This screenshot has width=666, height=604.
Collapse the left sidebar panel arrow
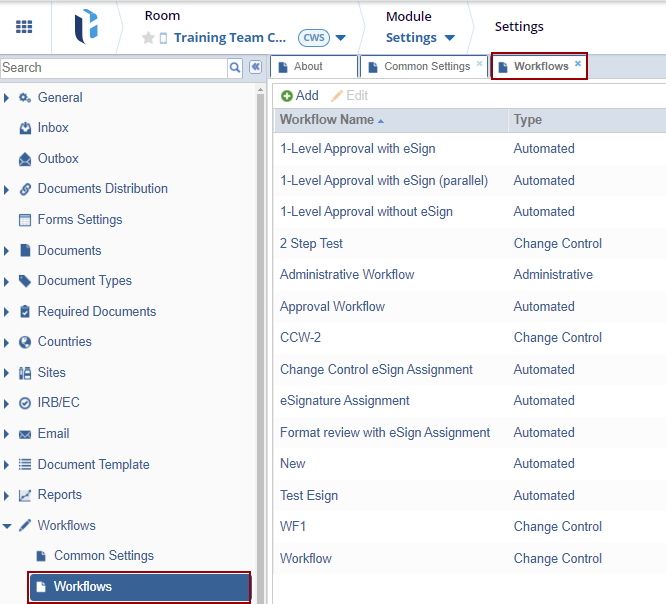[x=255, y=67]
